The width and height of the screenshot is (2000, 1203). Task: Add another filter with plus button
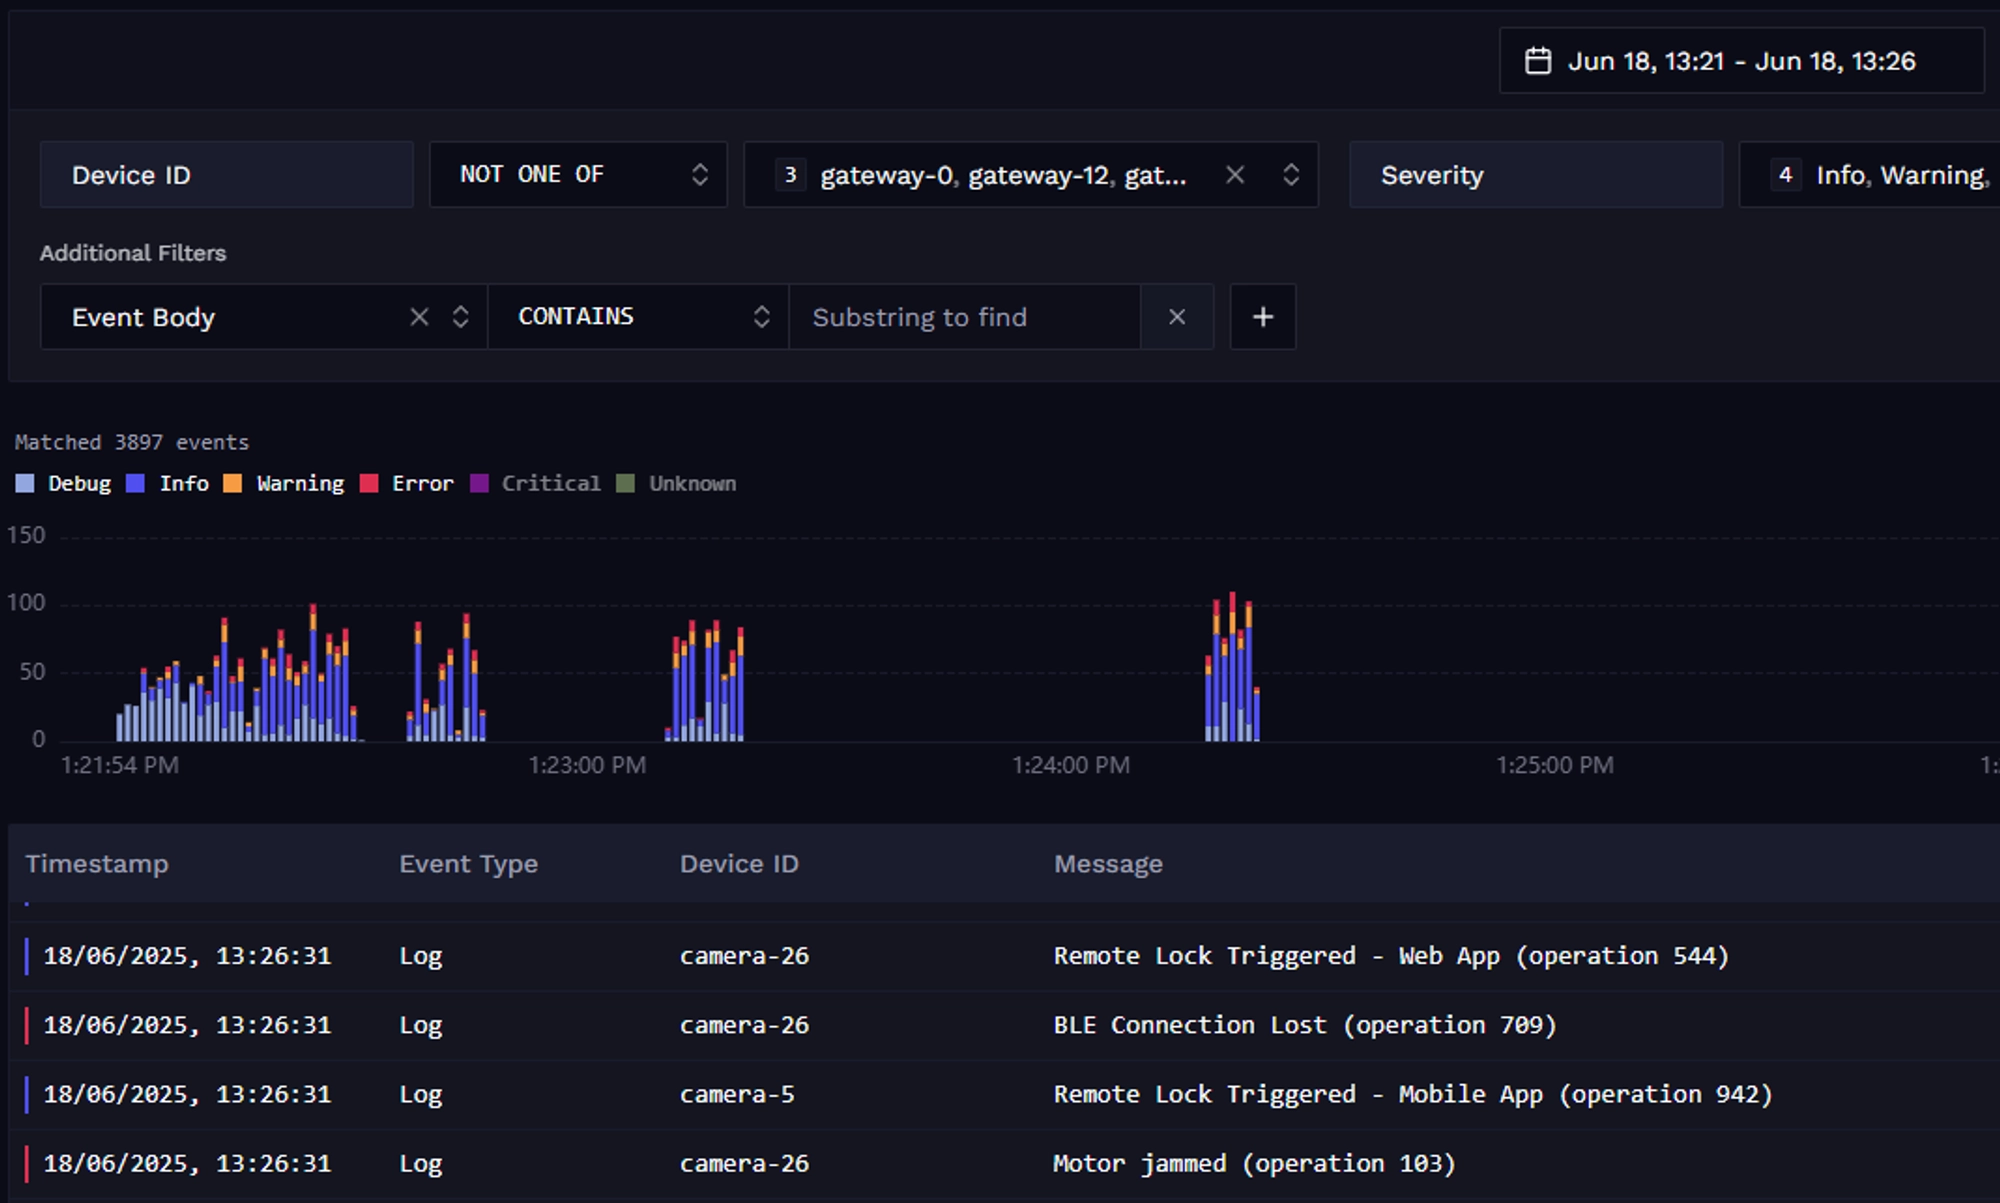pos(1263,317)
